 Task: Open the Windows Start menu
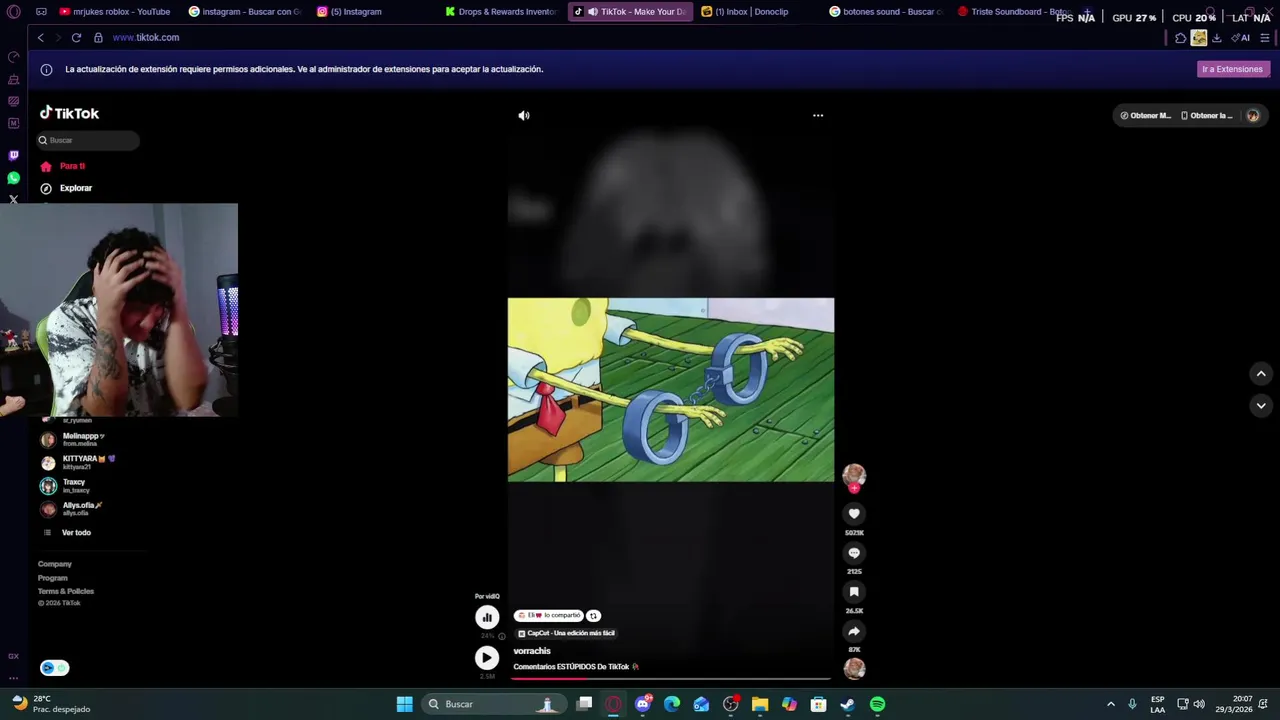coord(405,704)
